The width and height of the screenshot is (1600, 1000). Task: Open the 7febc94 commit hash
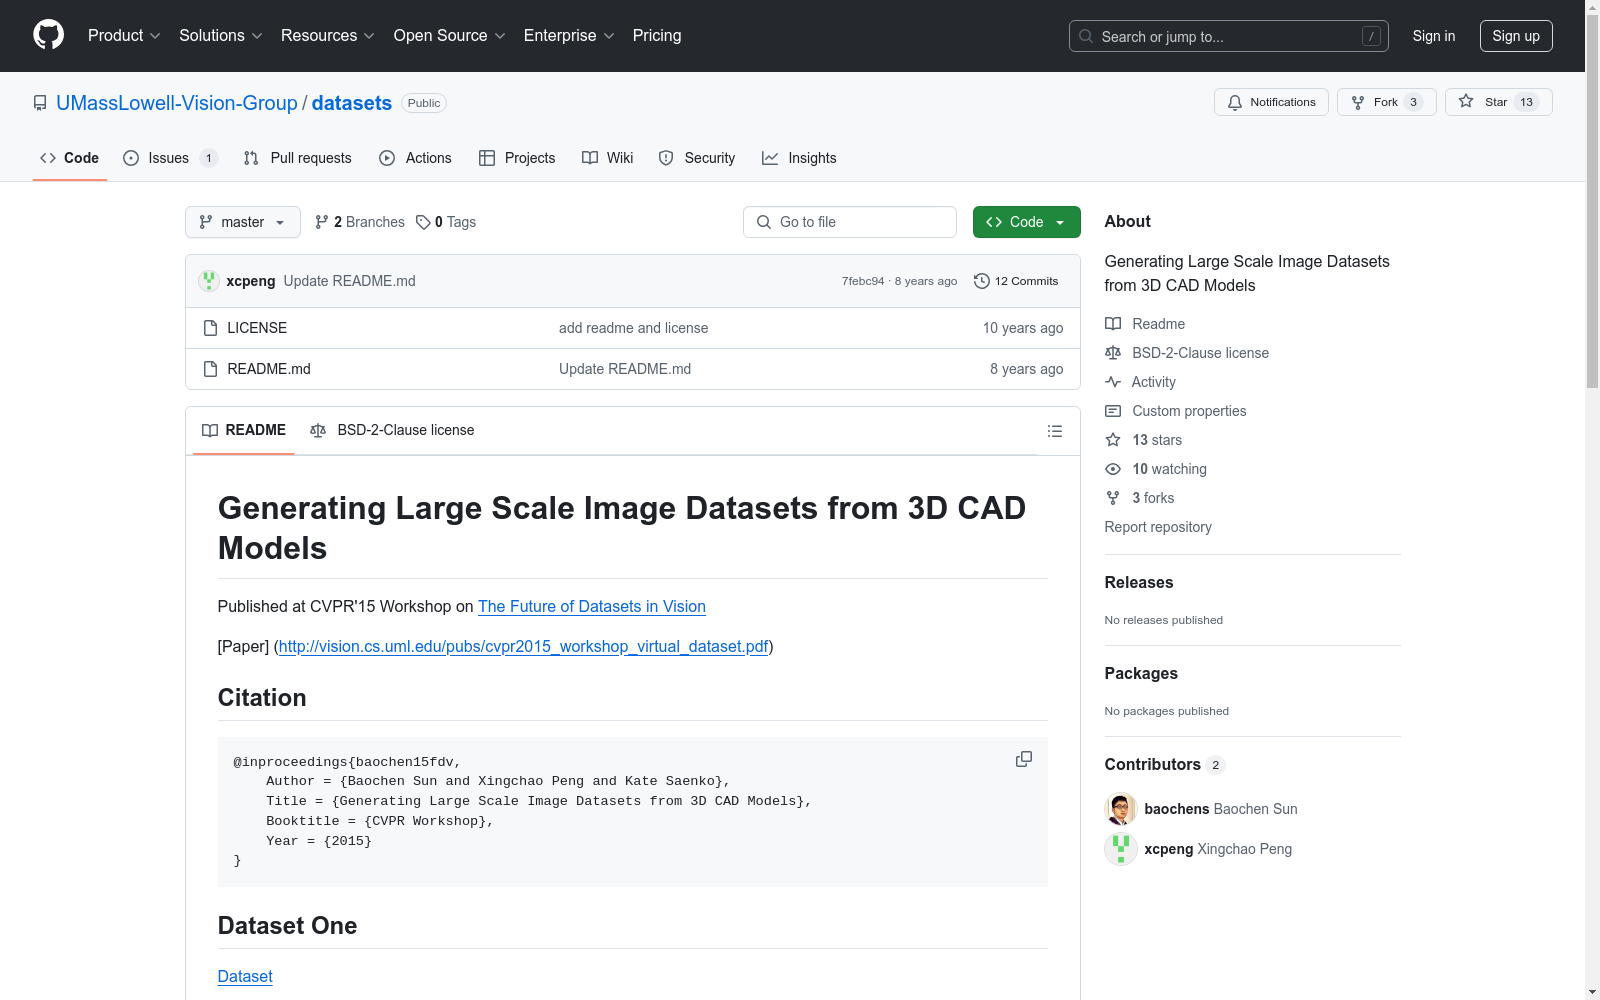pyautogui.click(x=863, y=281)
